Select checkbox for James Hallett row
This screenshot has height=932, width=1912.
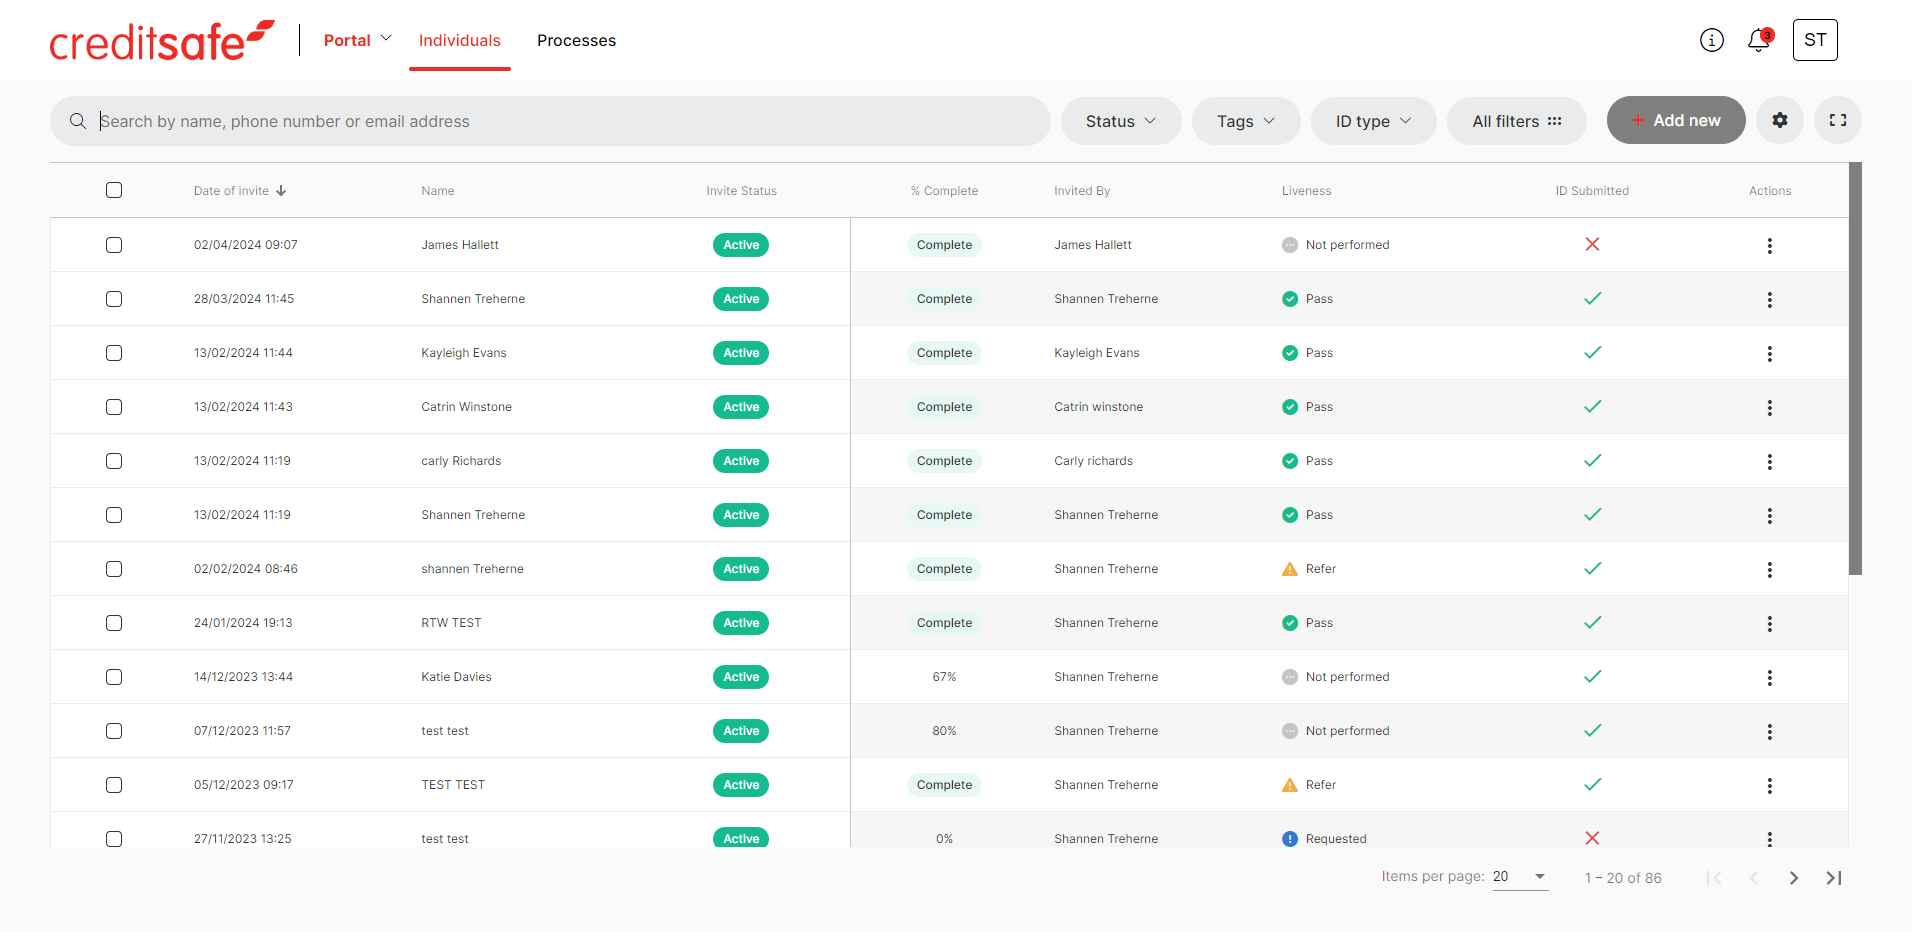[114, 245]
